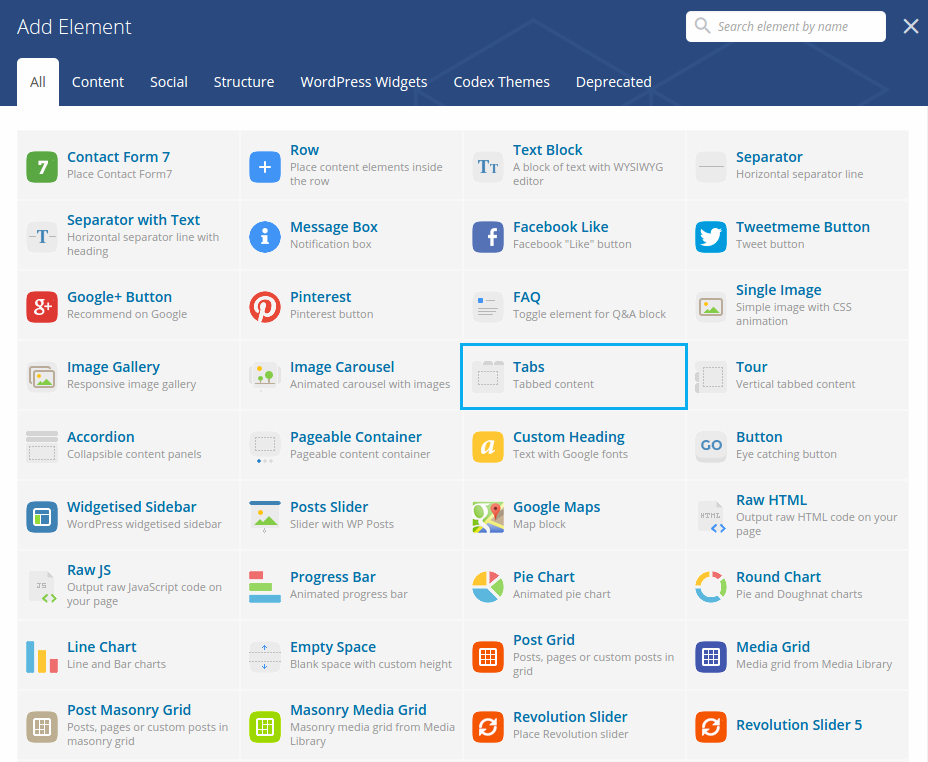Switch to the Deprecated tab
The width and height of the screenshot is (928, 762).
pos(613,82)
